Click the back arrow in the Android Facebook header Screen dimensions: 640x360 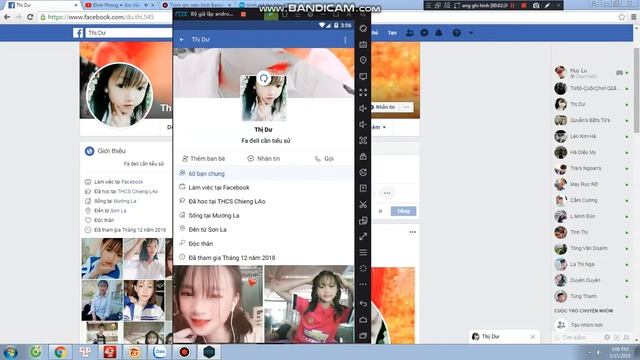click(182, 40)
